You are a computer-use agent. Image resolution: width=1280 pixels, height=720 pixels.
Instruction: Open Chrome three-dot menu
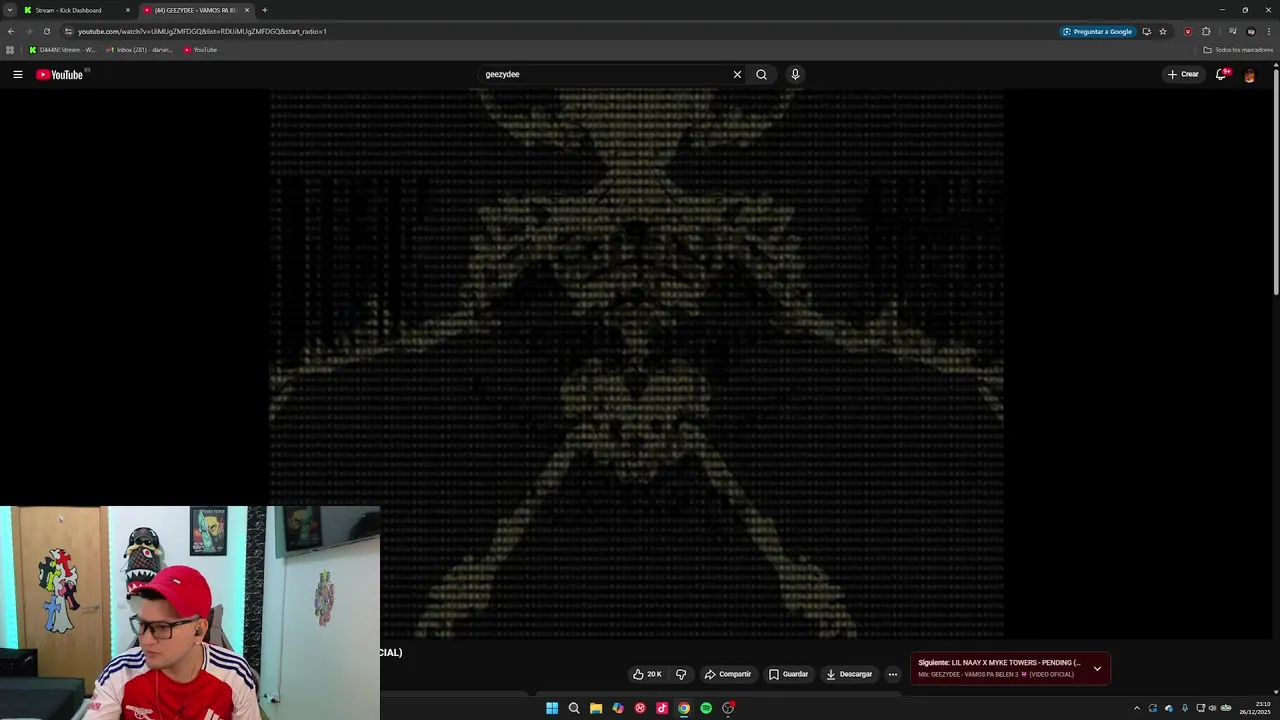[1268, 31]
